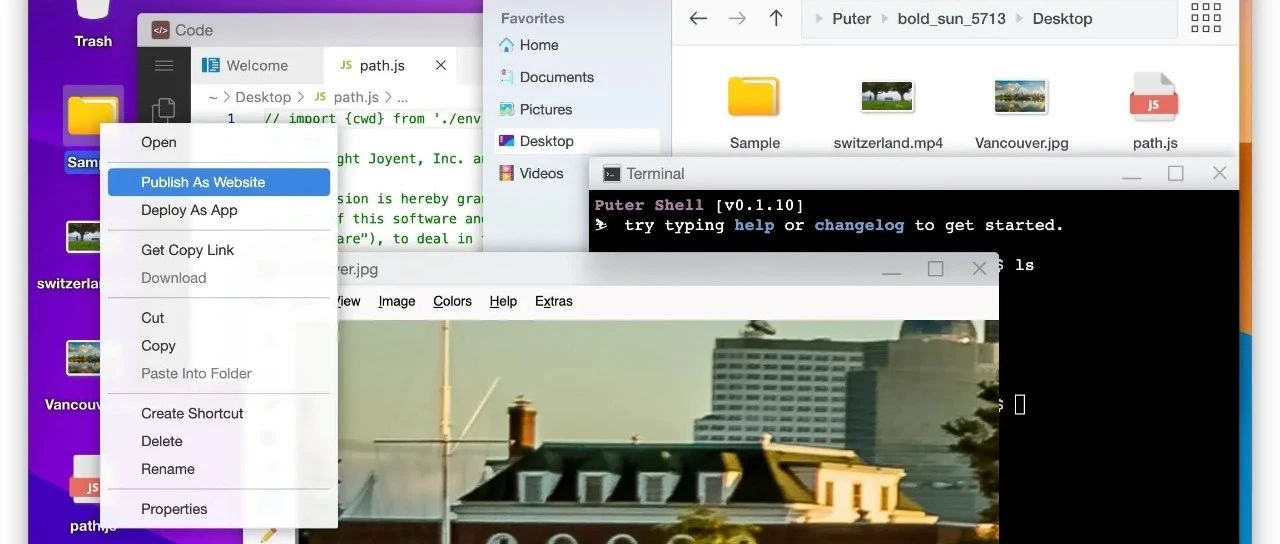Select Deploy As App menu entry
The image size is (1280, 544).
click(x=189, y=210)
